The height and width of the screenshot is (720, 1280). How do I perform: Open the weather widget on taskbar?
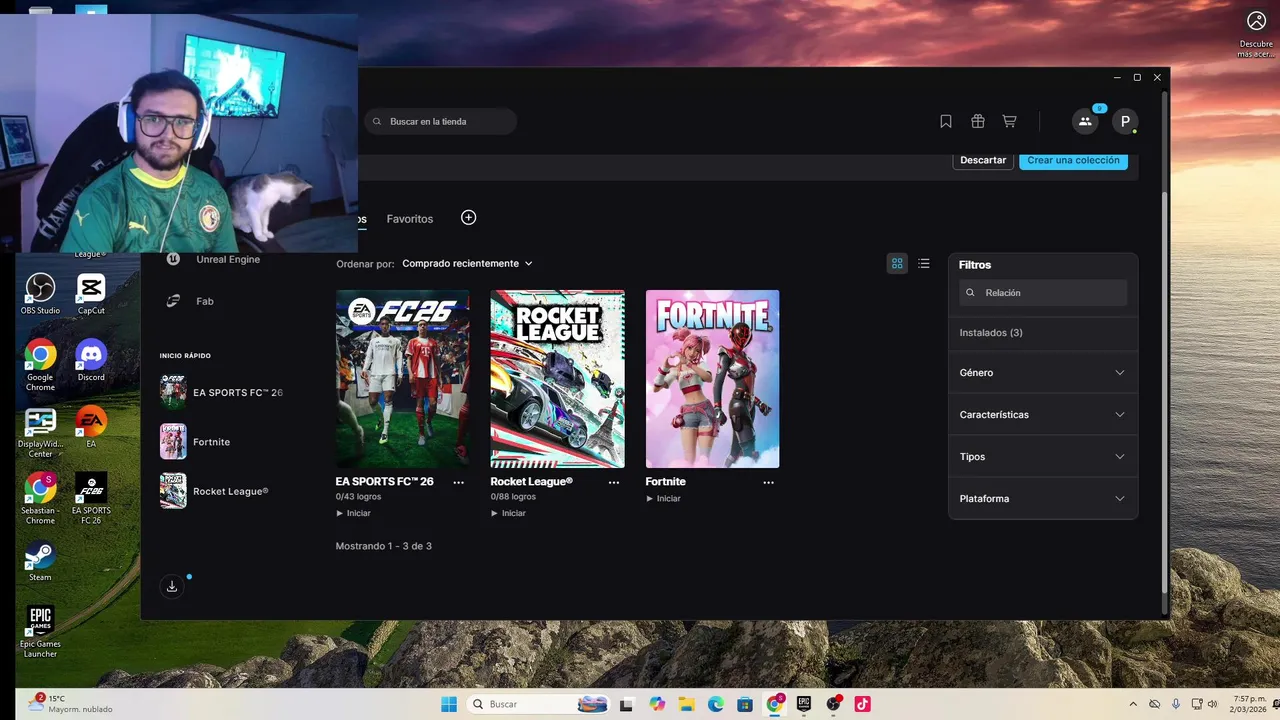click(70, 704)
